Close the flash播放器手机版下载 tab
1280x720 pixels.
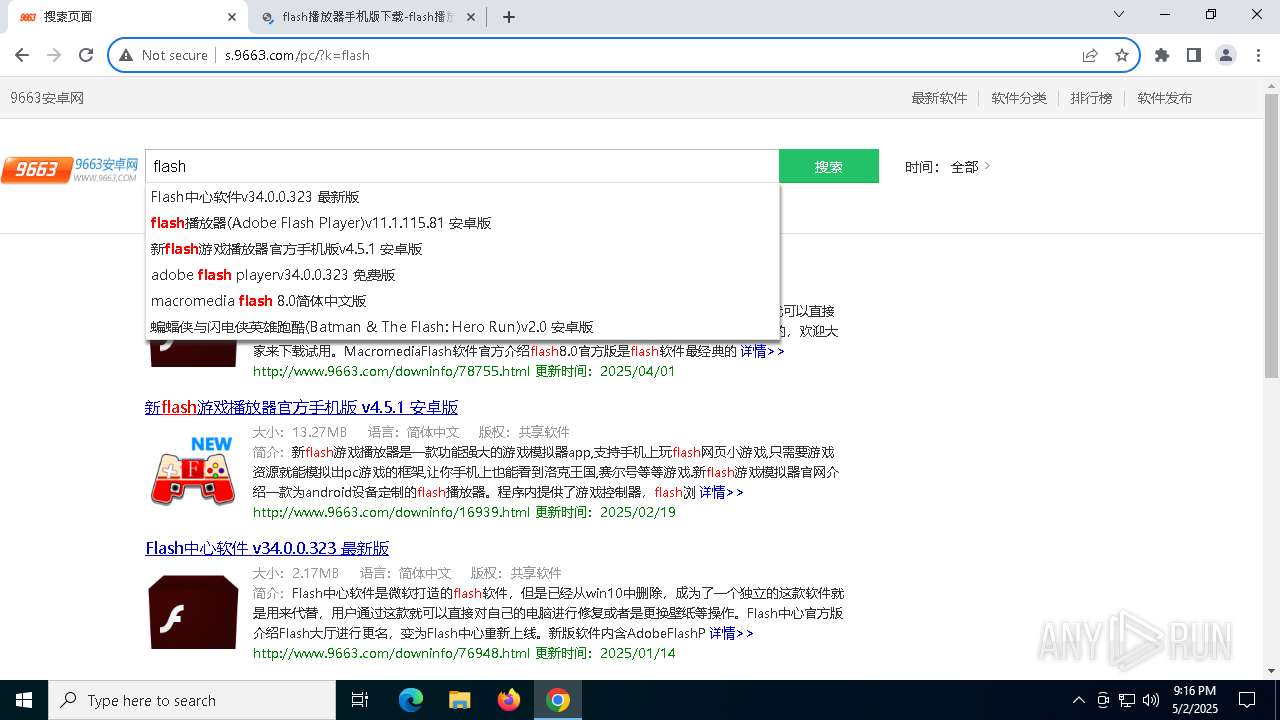point(472,17)
